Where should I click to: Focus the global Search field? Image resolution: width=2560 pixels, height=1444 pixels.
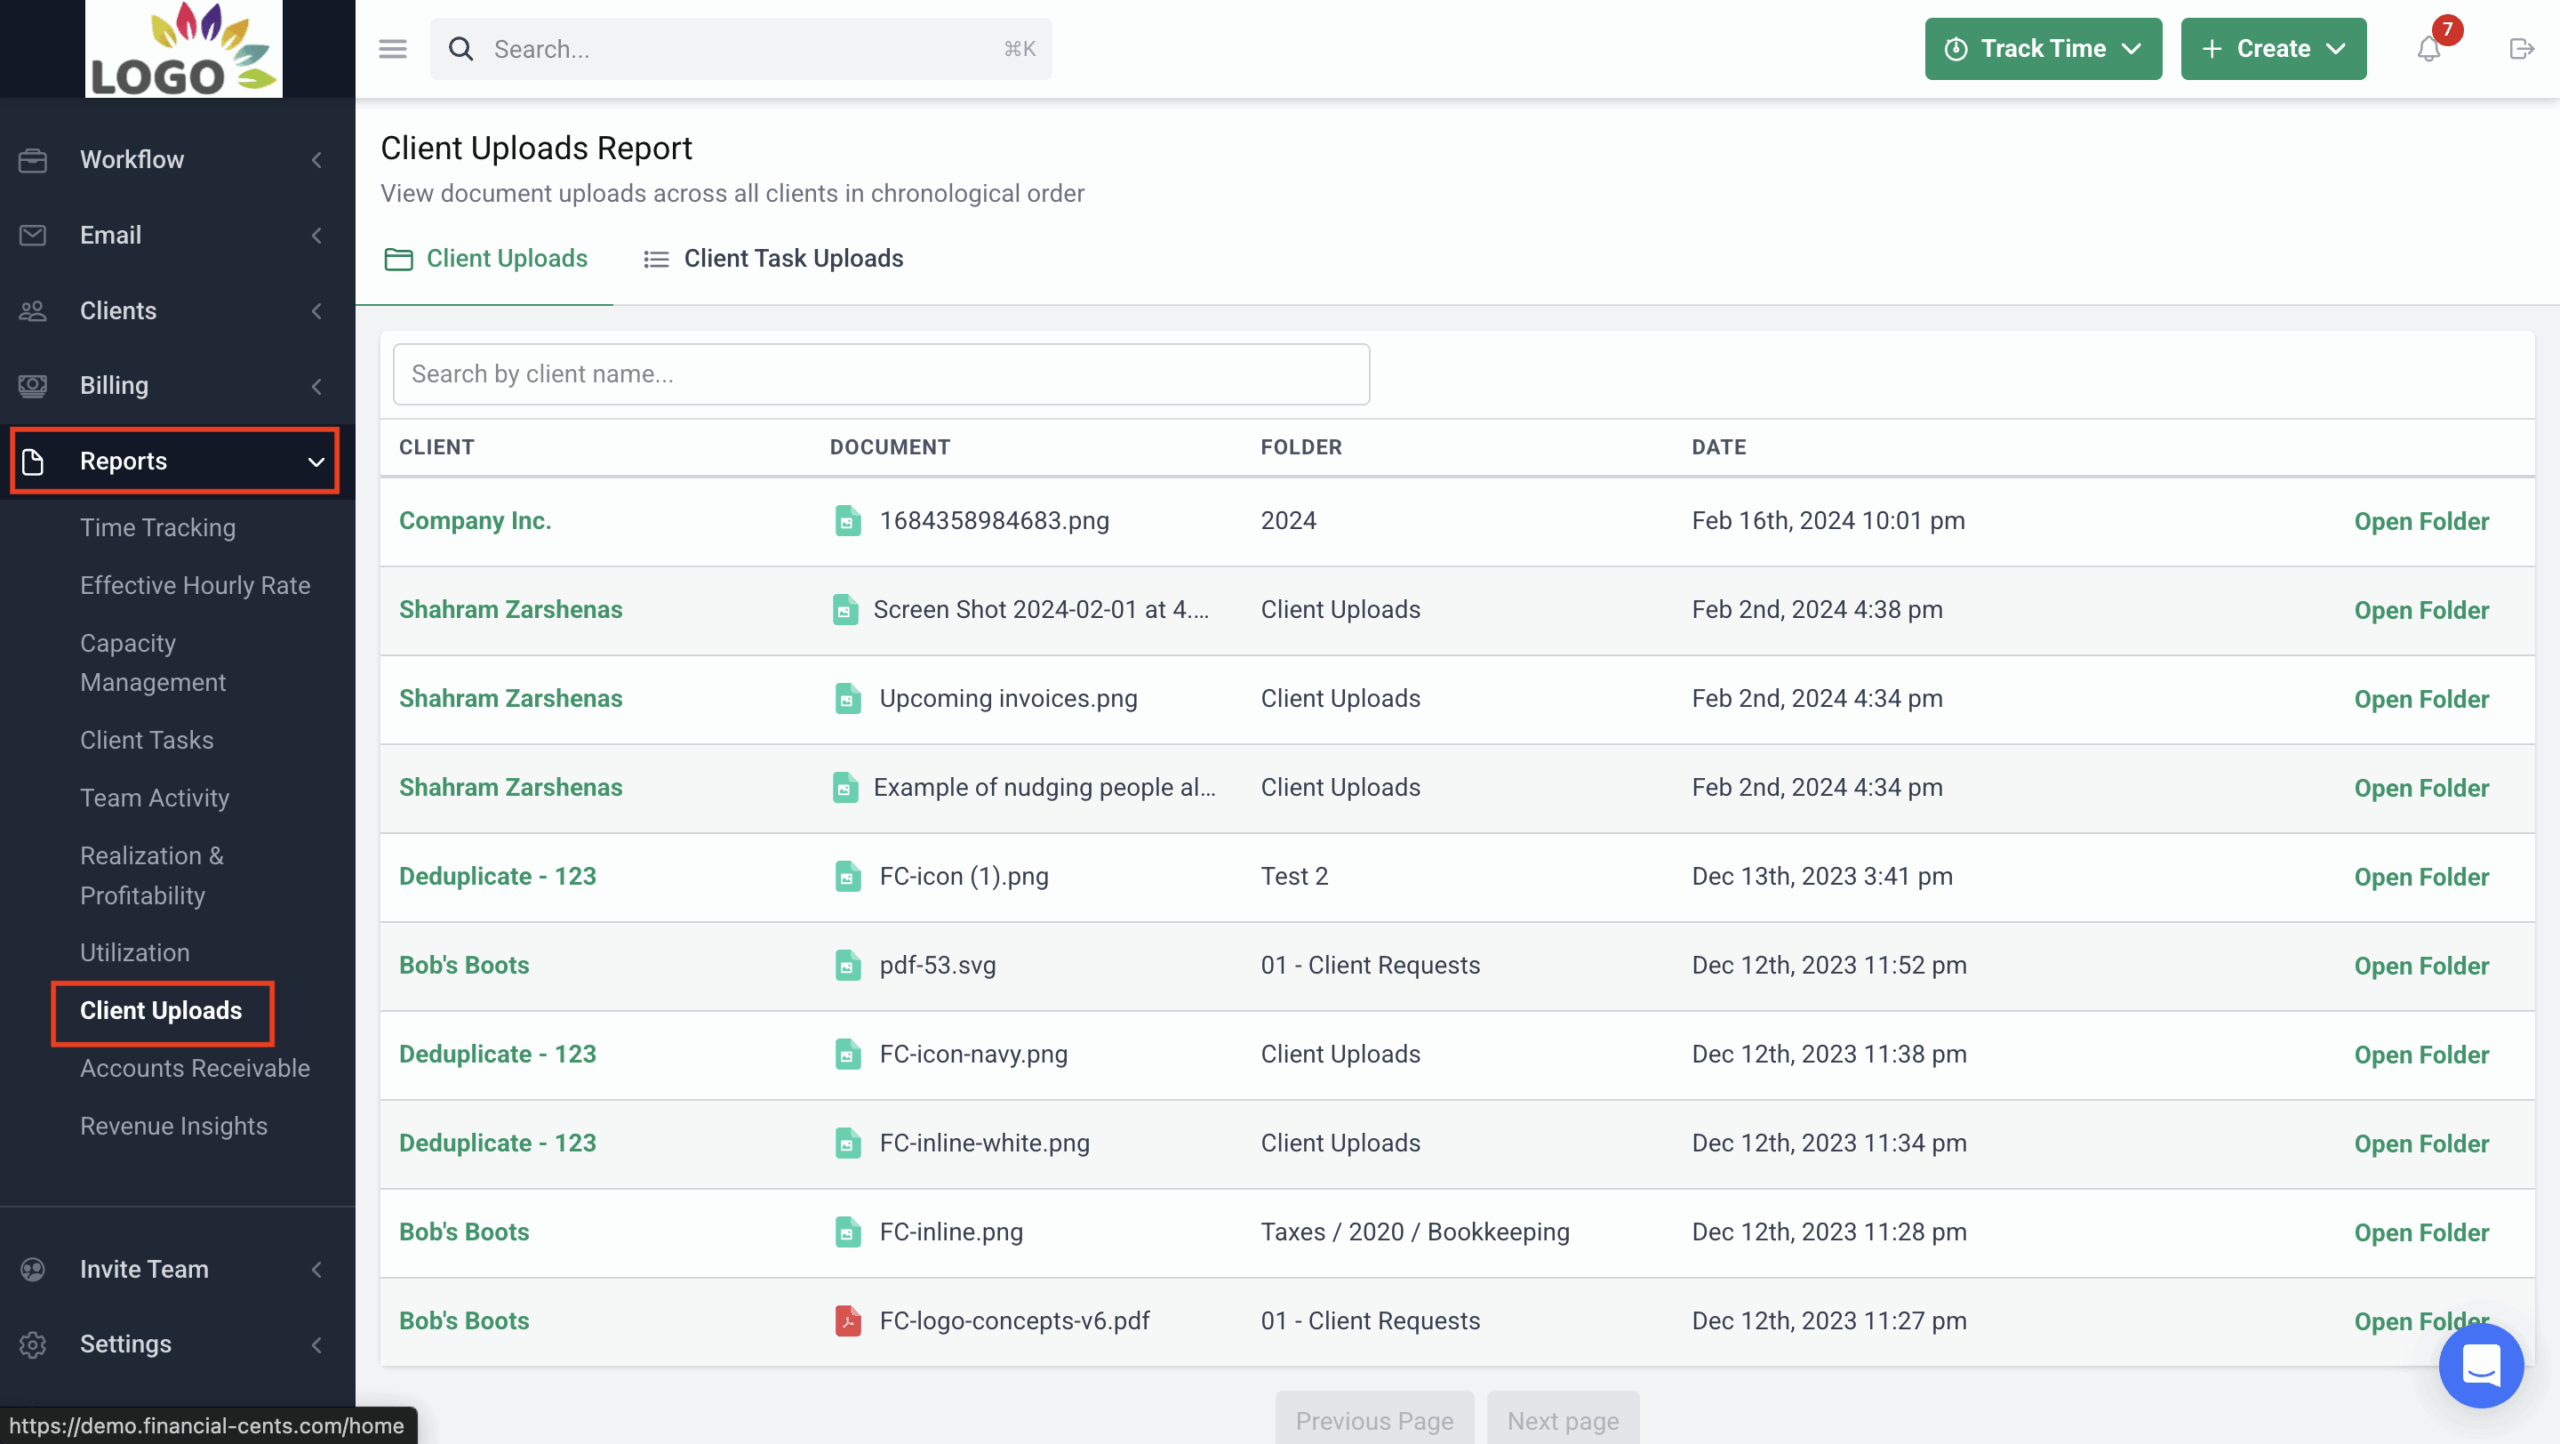(x=741, y=49)
